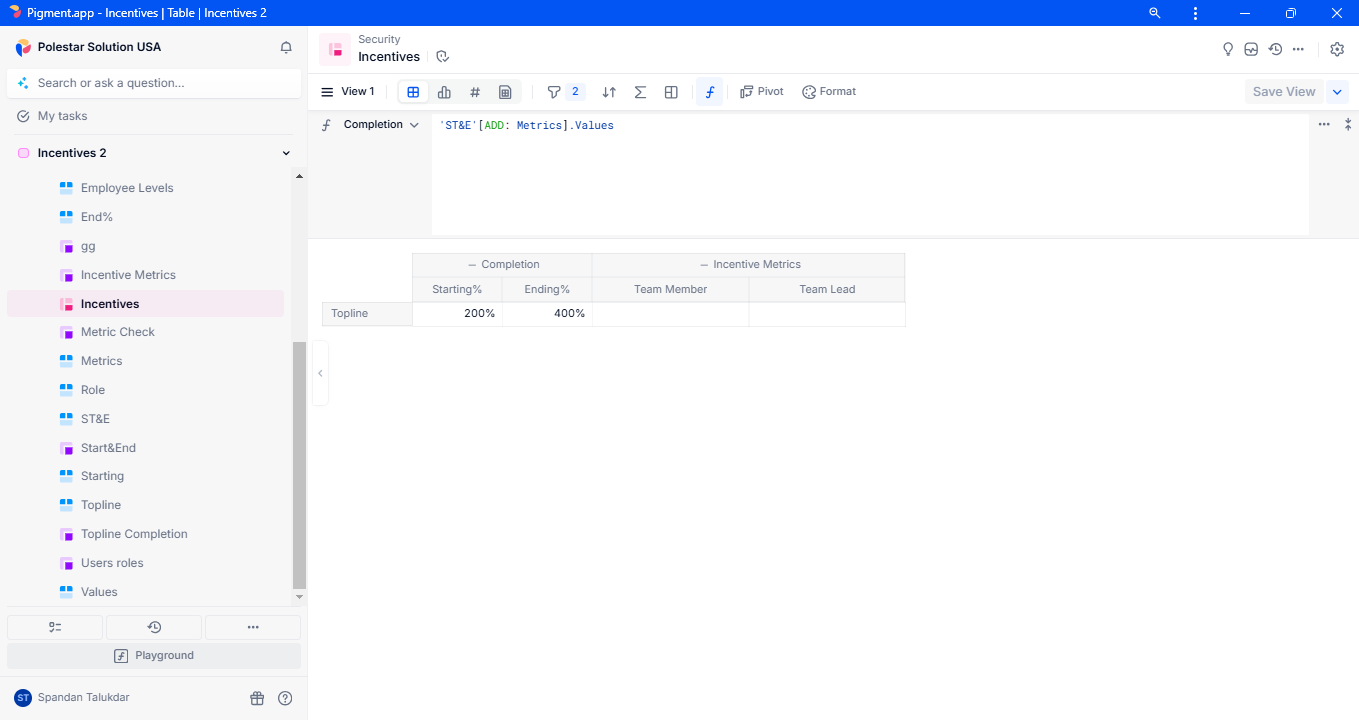This screenshot has width=1359, height=720.
Task: Open the Pivot panel
Action: [x=762, y=92]
